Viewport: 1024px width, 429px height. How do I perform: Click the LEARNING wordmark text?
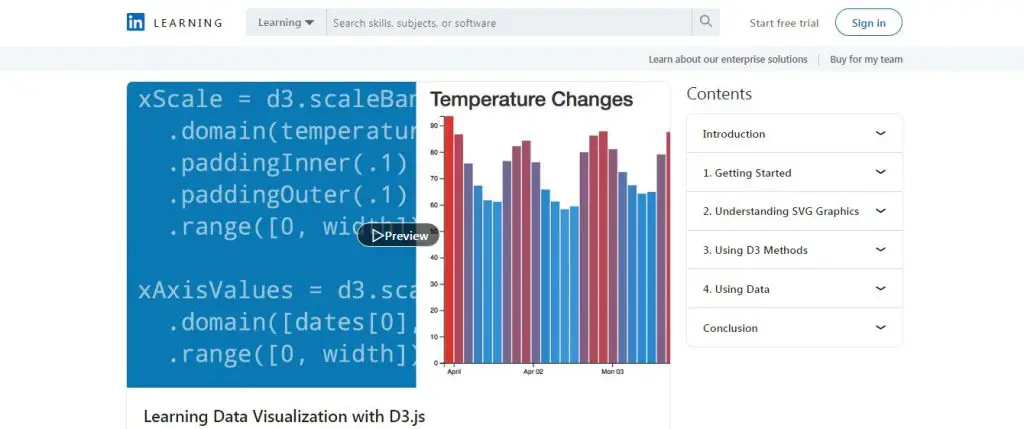click(188, 23)
